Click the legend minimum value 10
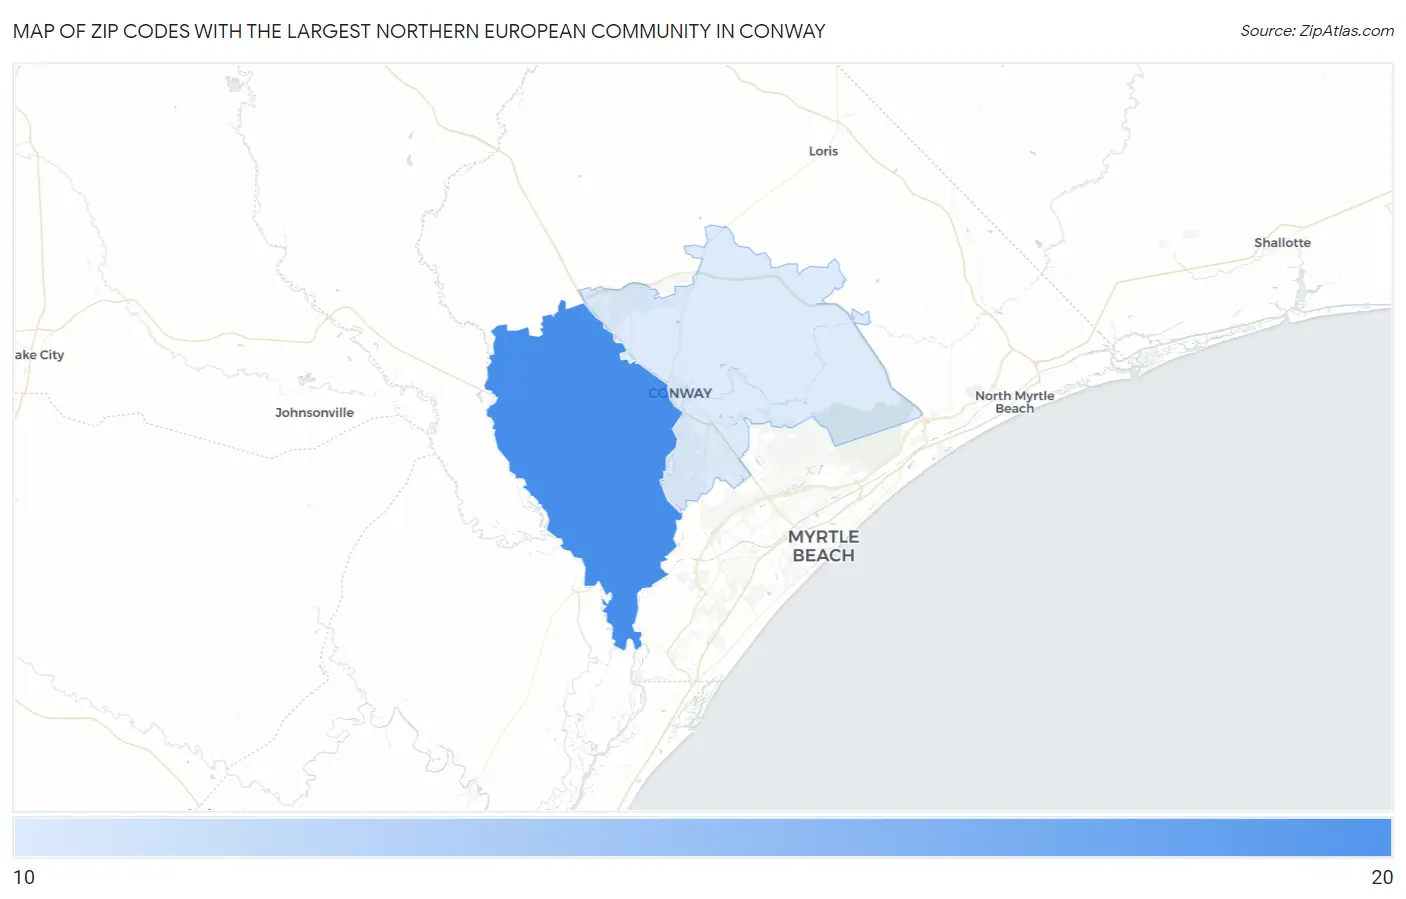1406x899 pixels. tap(24, 877)
